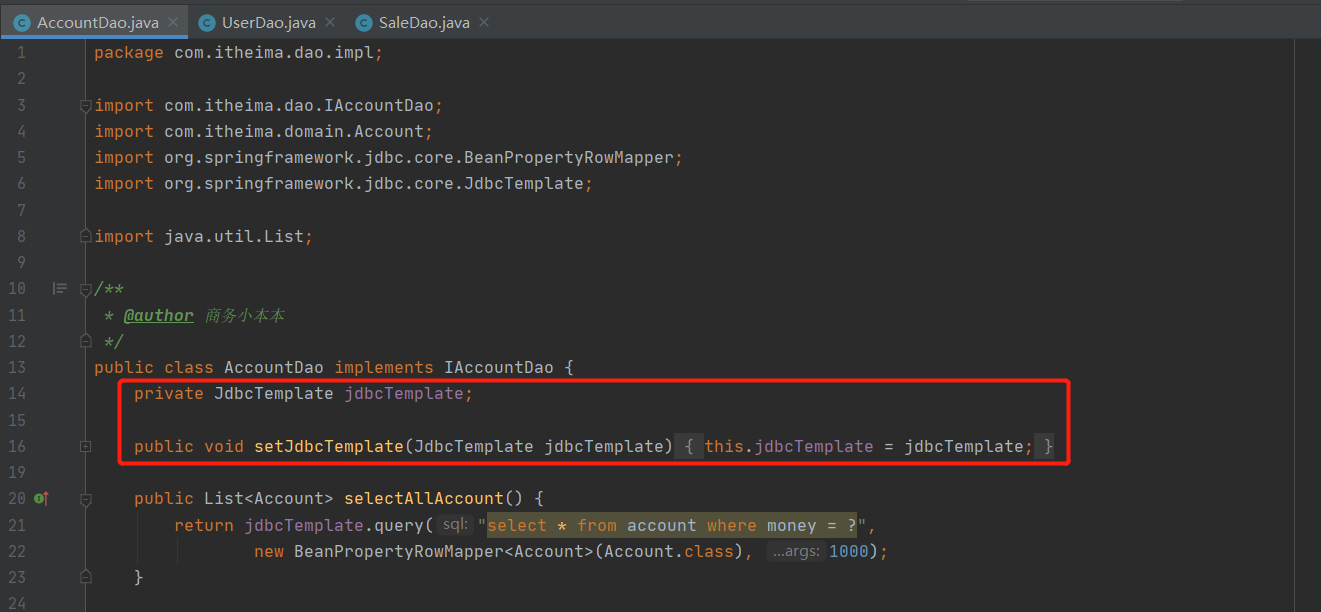Viewport: 1321px width, 612px height.
Task: Click the 'sql:' parameter hint on line 21
Action: point(455,525)
